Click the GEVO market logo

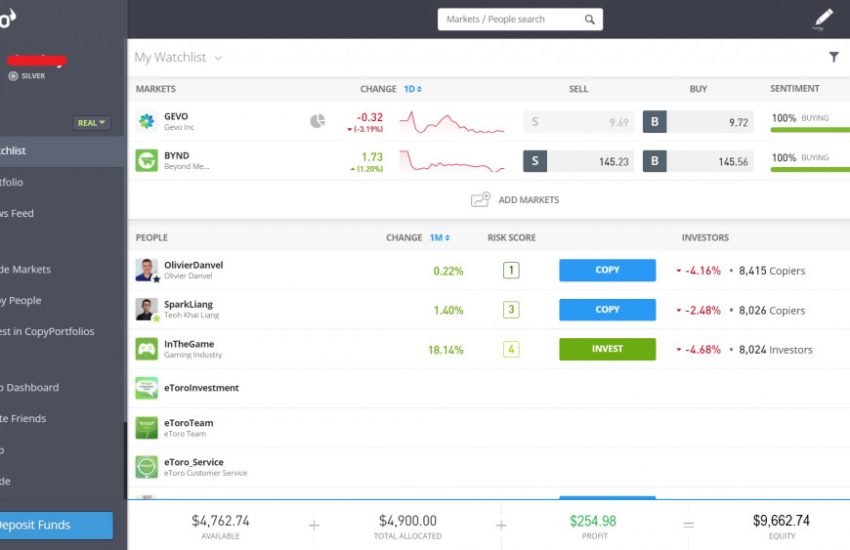pos(146,121)
